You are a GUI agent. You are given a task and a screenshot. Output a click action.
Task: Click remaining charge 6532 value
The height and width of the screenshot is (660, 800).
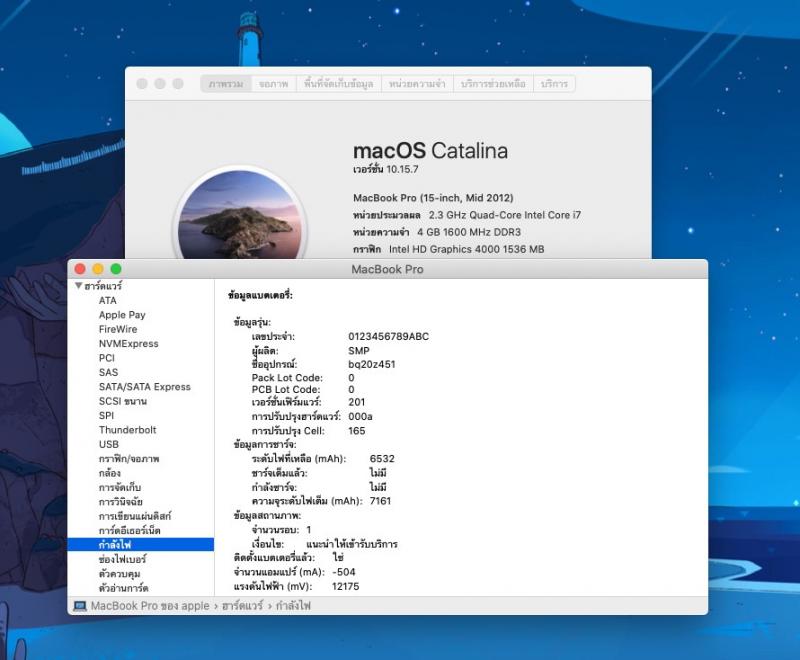point(382,459)
